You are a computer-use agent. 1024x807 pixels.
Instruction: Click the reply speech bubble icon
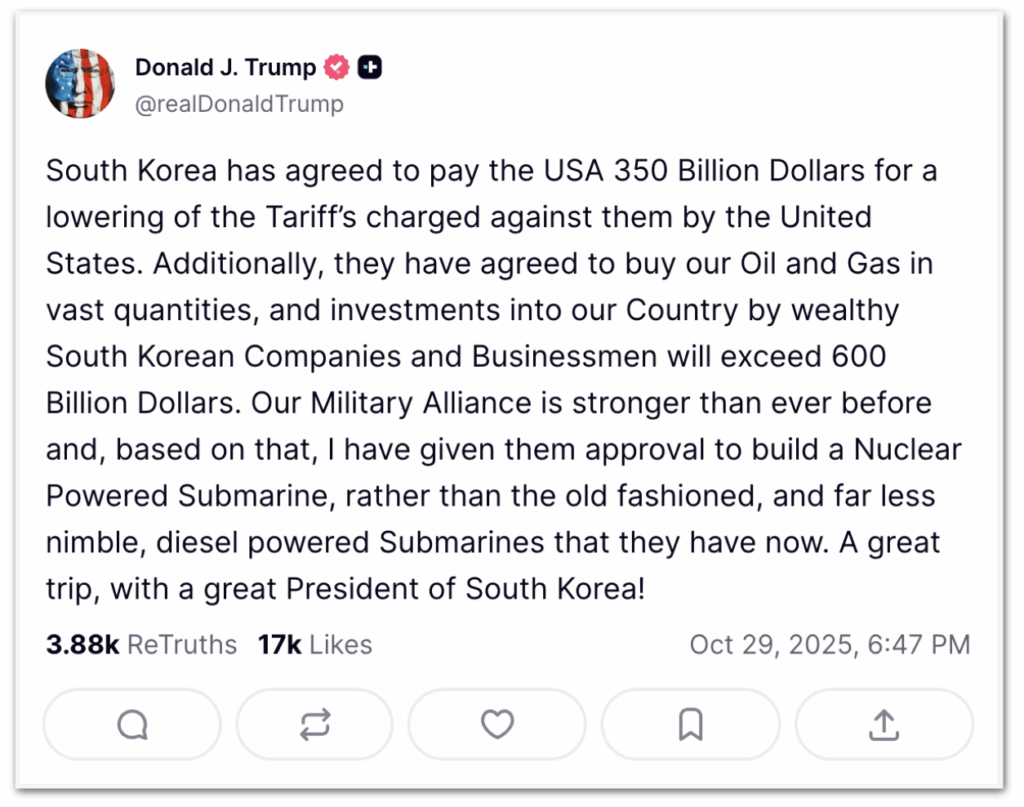pyautogui.click(x=132, y=725)
